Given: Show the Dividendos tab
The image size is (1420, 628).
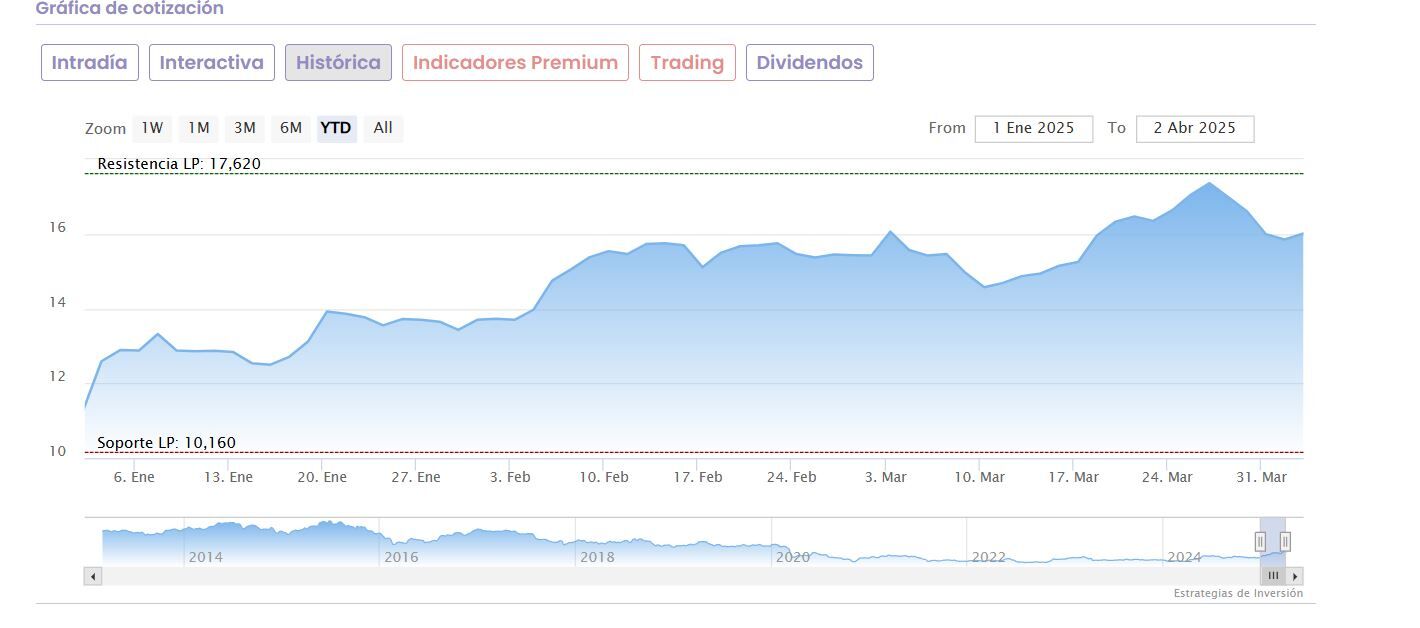Looking at the screenshot, I should (809, 63).
